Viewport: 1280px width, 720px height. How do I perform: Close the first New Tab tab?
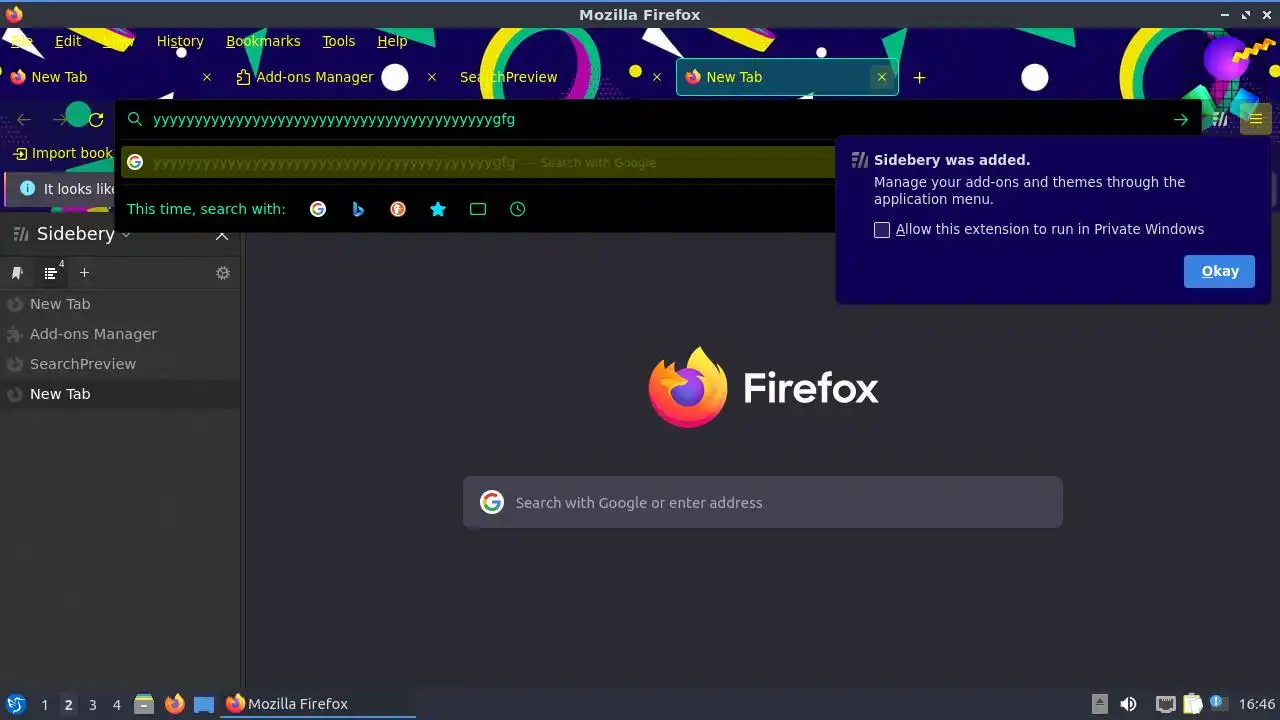(x=207, y=77)
